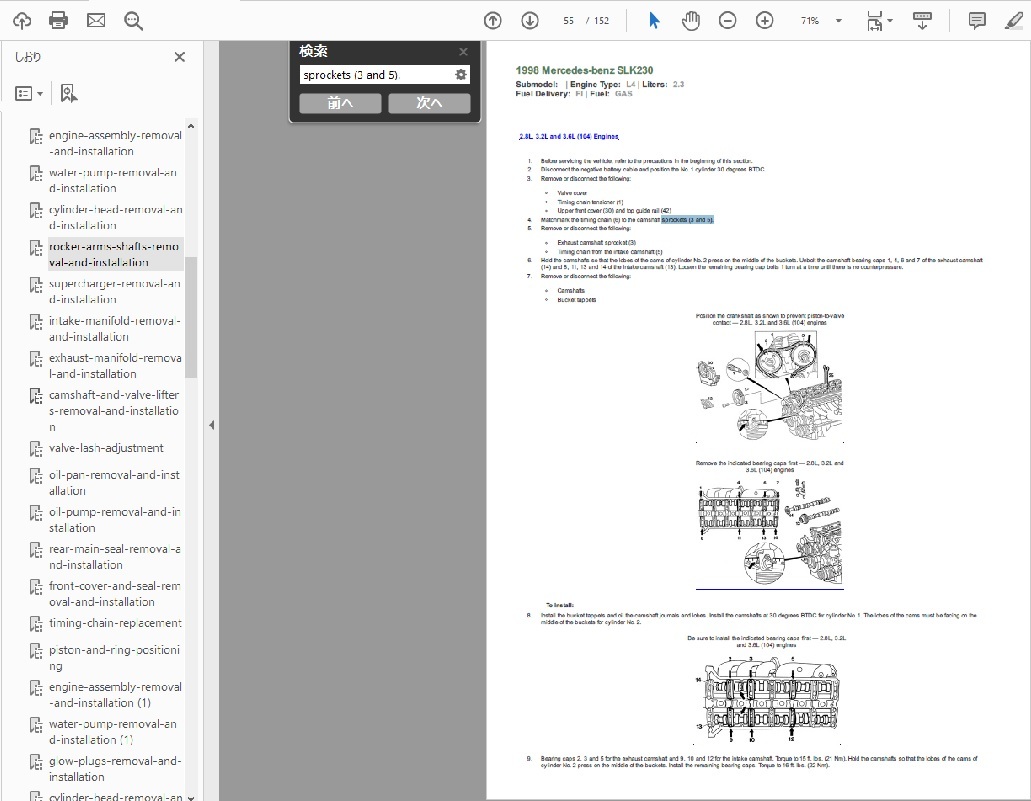
Task: Activate the hand pan tool
Action: click(x=691, y=20)
